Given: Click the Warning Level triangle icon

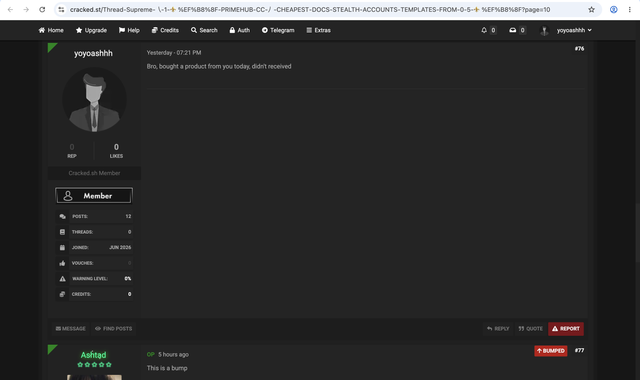Looking at the screenshot, I should tap(62, 279).
